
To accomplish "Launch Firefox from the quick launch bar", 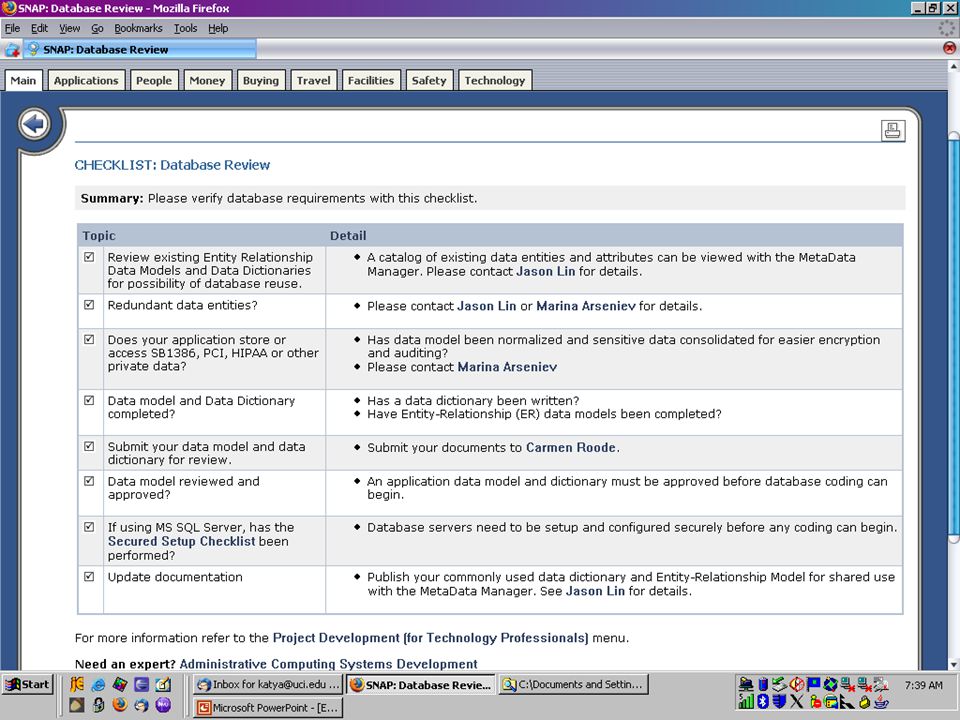I will coord(120,705).
